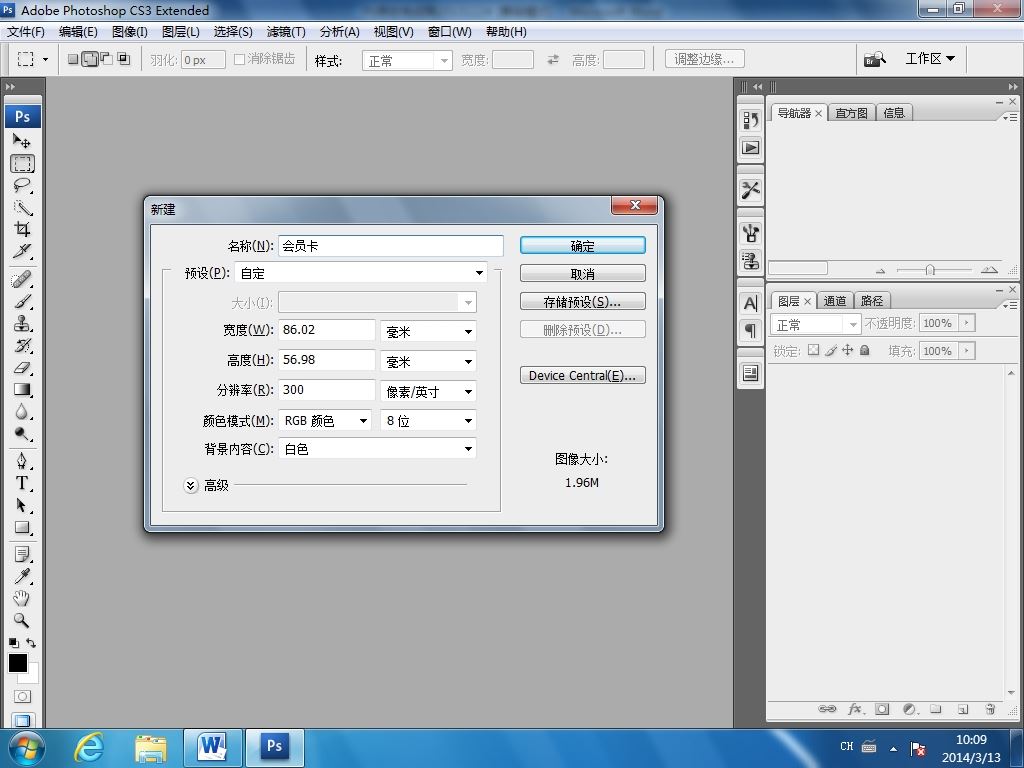Open Adobe Bridge from options bar

(x=874, y=59)
